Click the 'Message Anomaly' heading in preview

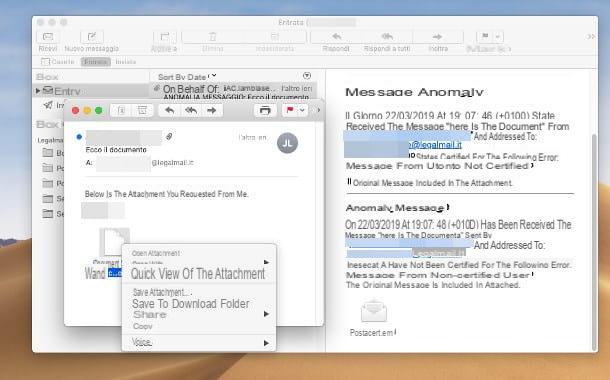pos(414,92)
